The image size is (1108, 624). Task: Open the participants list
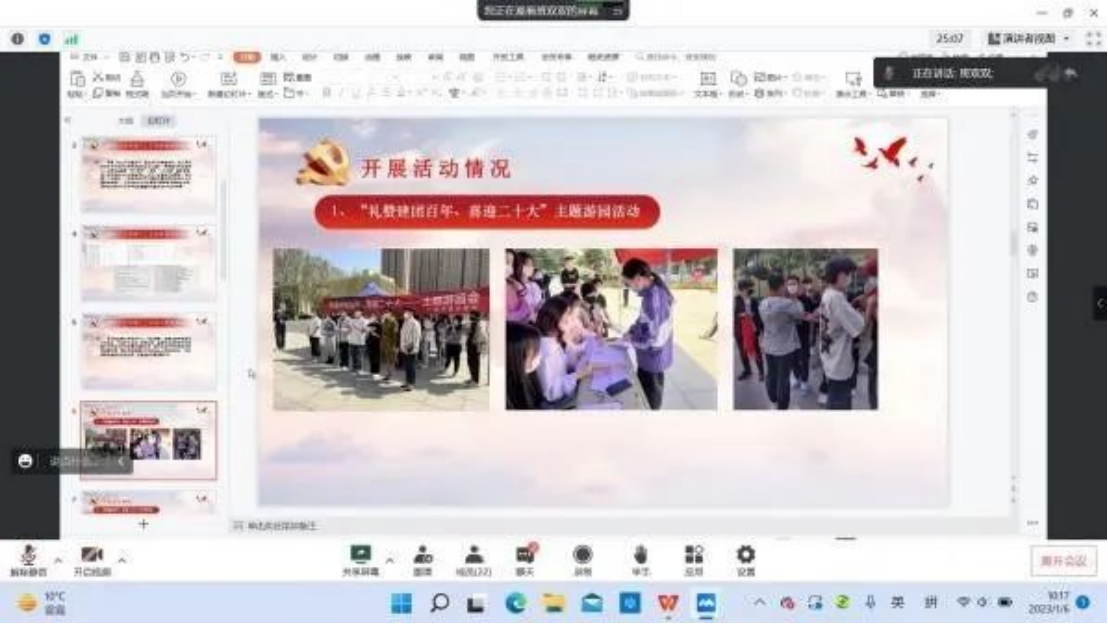click(475, 559)
